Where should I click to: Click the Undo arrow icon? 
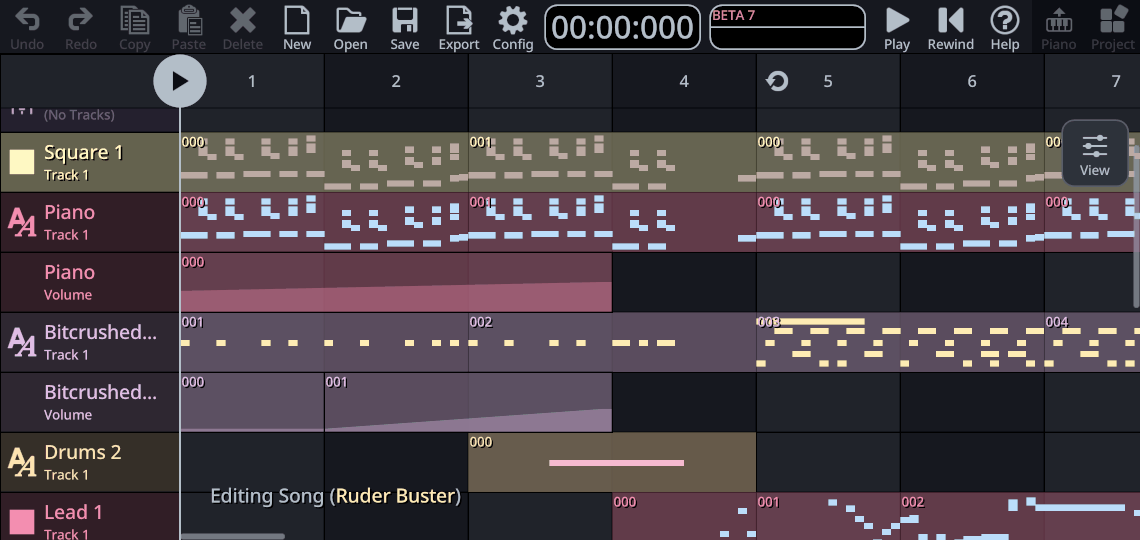(27, 20)
